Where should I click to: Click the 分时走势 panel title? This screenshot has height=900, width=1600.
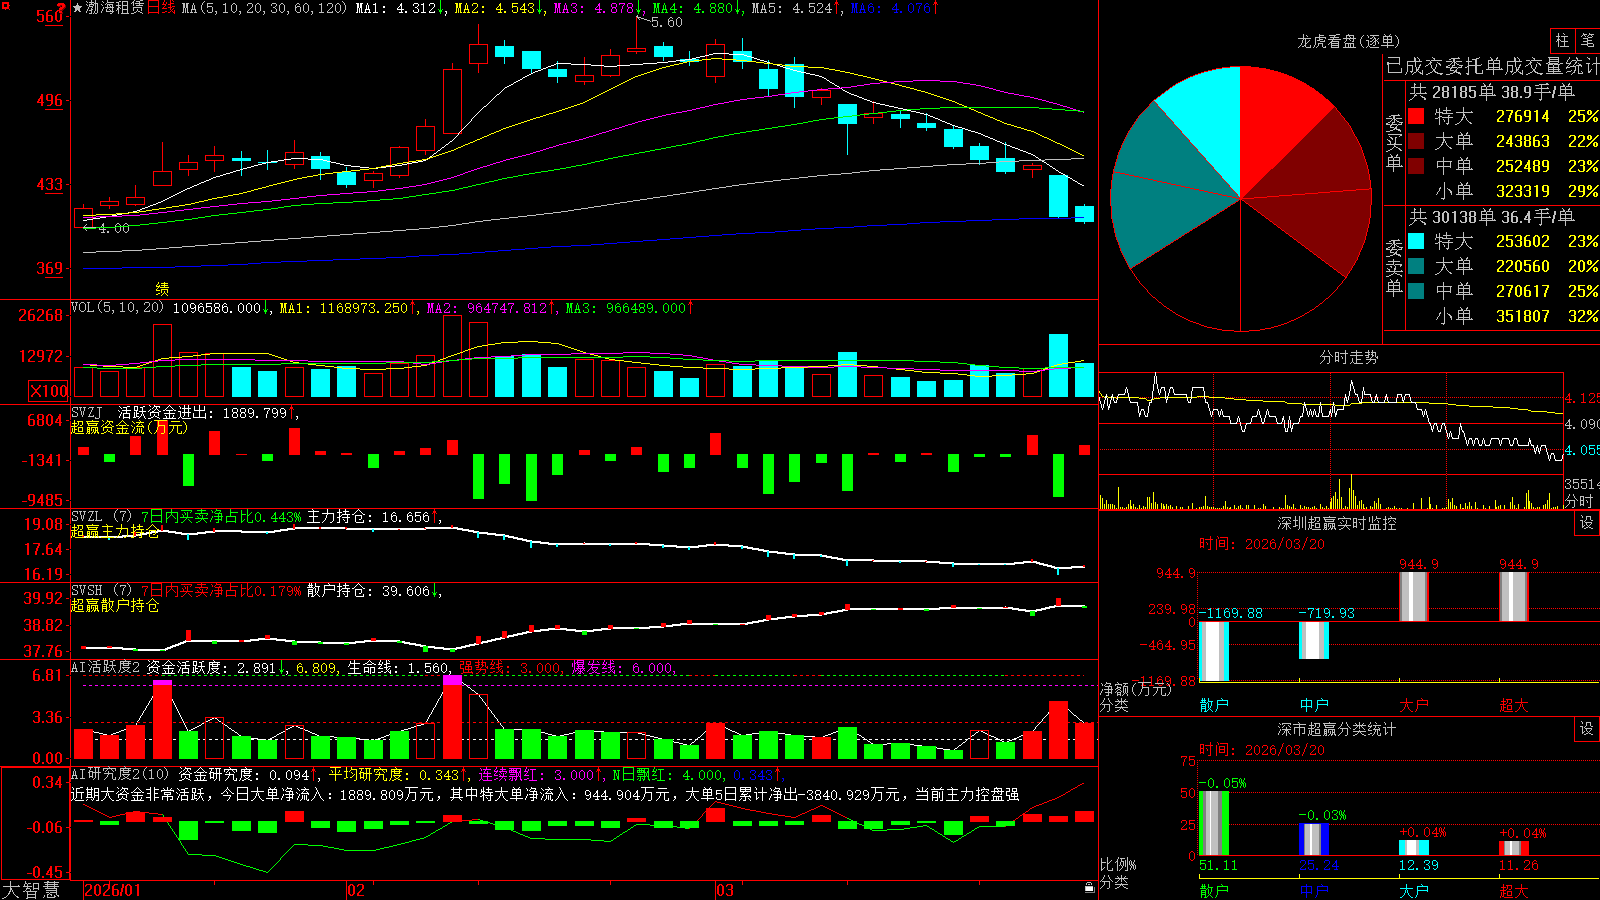pos(1348,357)
